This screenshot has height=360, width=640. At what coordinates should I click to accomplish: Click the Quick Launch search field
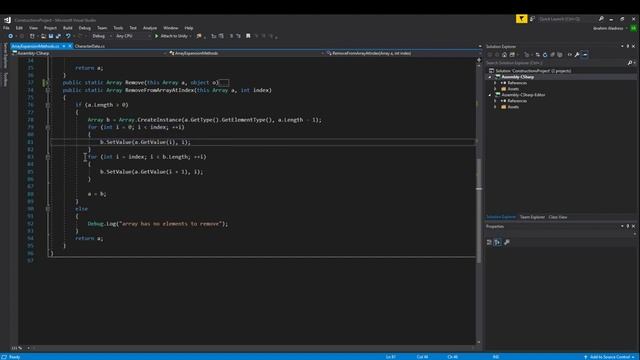pyautogui.click(x=567, y=19)
